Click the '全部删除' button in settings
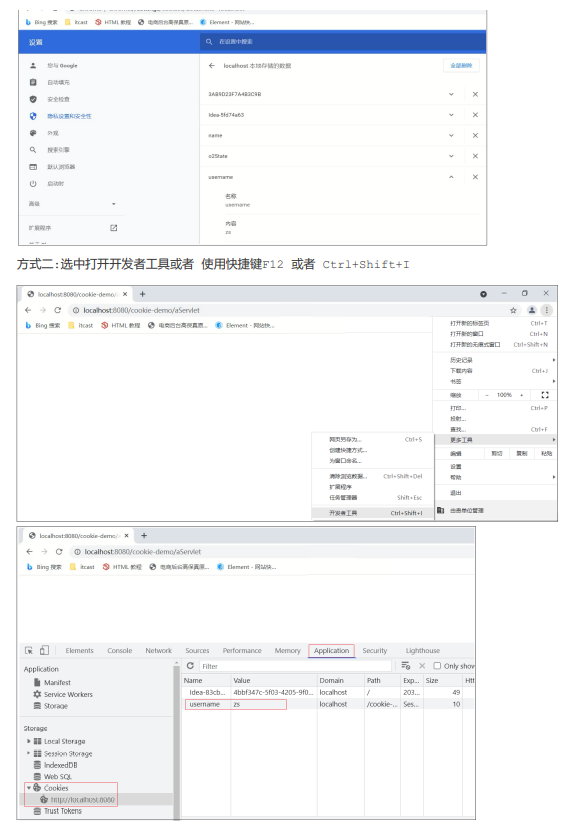This screenshot has height=825, width=584. pyautogui.click(x=461, y=66)
